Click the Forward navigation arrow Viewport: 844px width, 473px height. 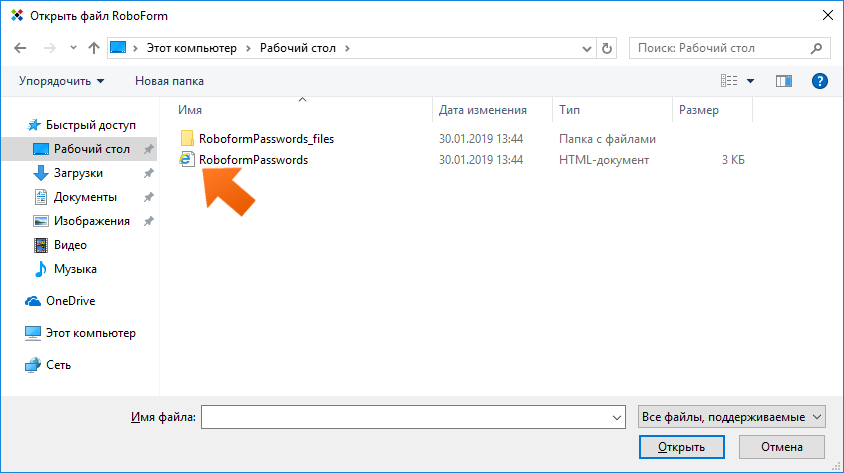point(50,48)
